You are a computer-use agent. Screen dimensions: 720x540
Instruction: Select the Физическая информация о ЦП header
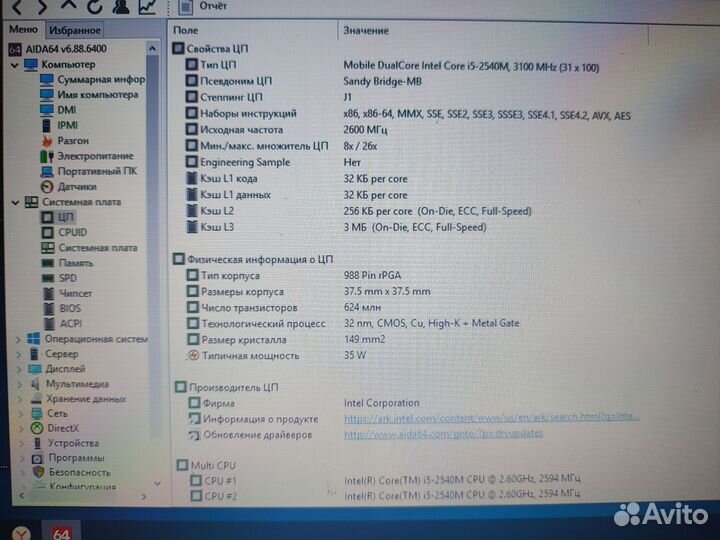coord(253,259)
